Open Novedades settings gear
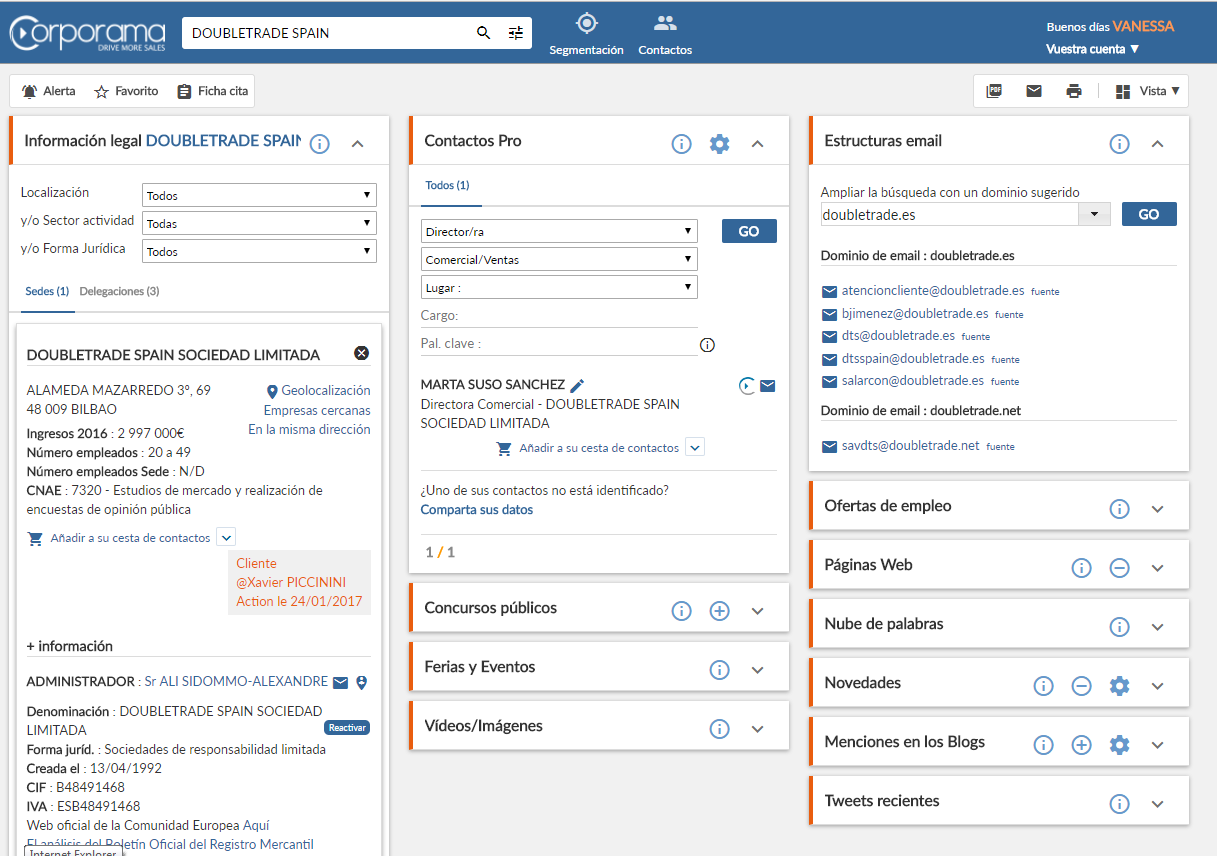The height and width of the screenshot is (856, 1217). click(1120, 686)
